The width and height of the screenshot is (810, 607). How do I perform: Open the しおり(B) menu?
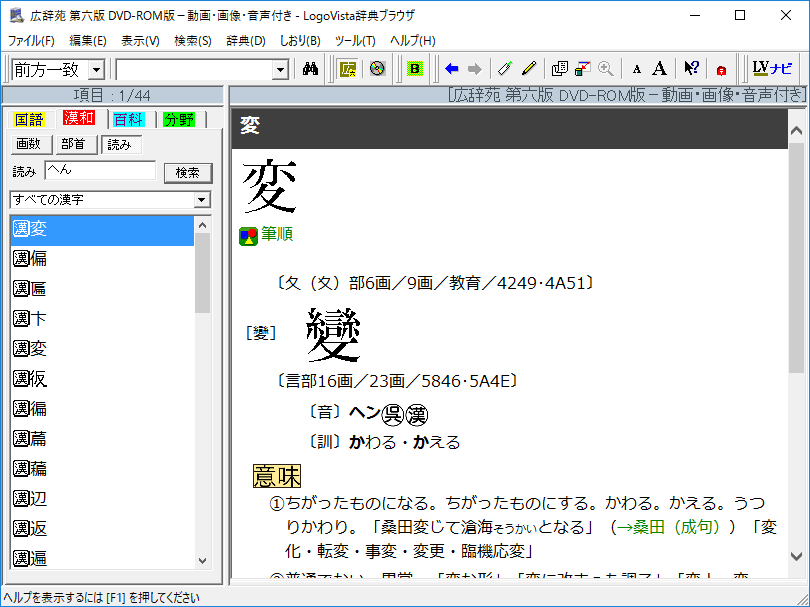tap(300, 41)
